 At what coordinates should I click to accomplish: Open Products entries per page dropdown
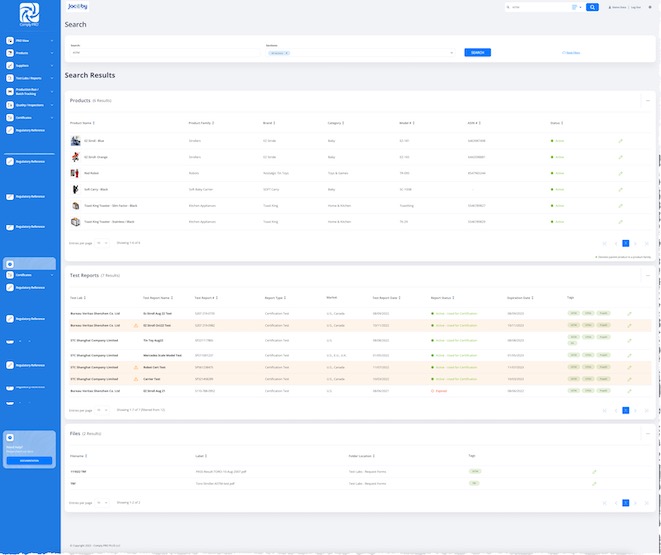102,243
